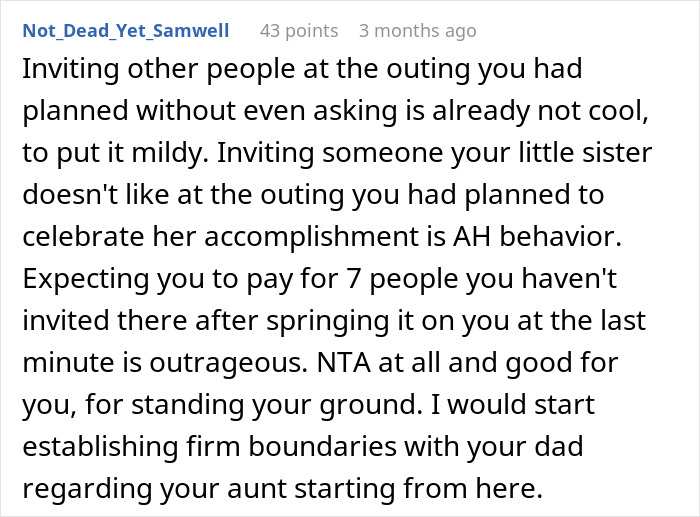Click the phrase already not cool
The width and height of the screenshot is (700, 517).
540,110
